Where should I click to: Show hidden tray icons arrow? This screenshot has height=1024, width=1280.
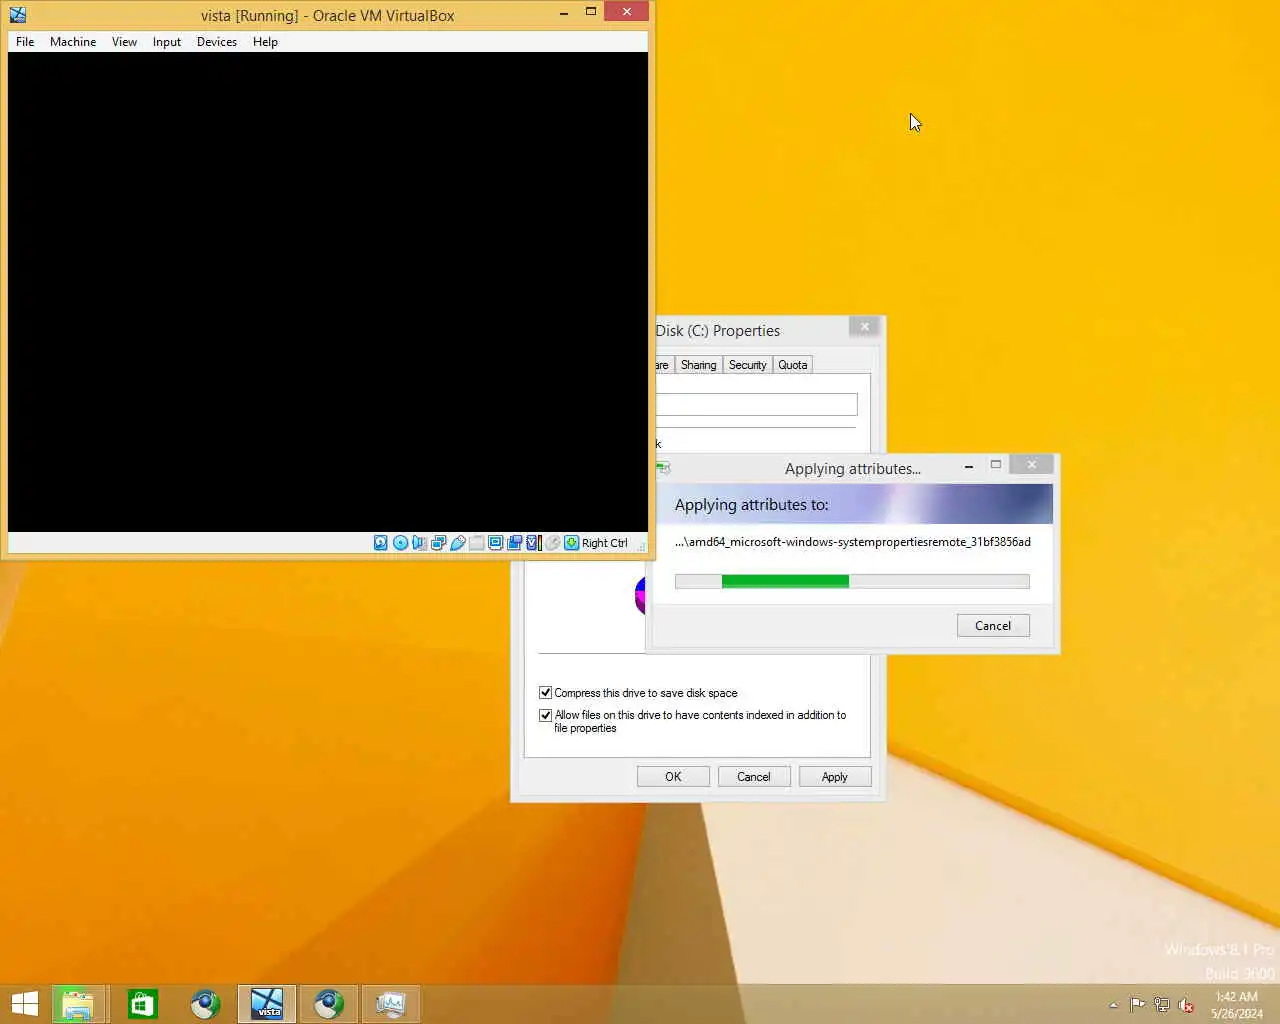point(1113,1005)
